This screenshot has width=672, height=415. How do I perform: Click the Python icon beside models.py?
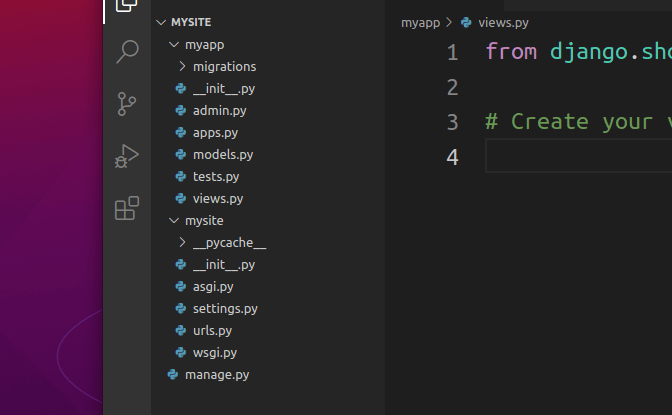point(181,154)
